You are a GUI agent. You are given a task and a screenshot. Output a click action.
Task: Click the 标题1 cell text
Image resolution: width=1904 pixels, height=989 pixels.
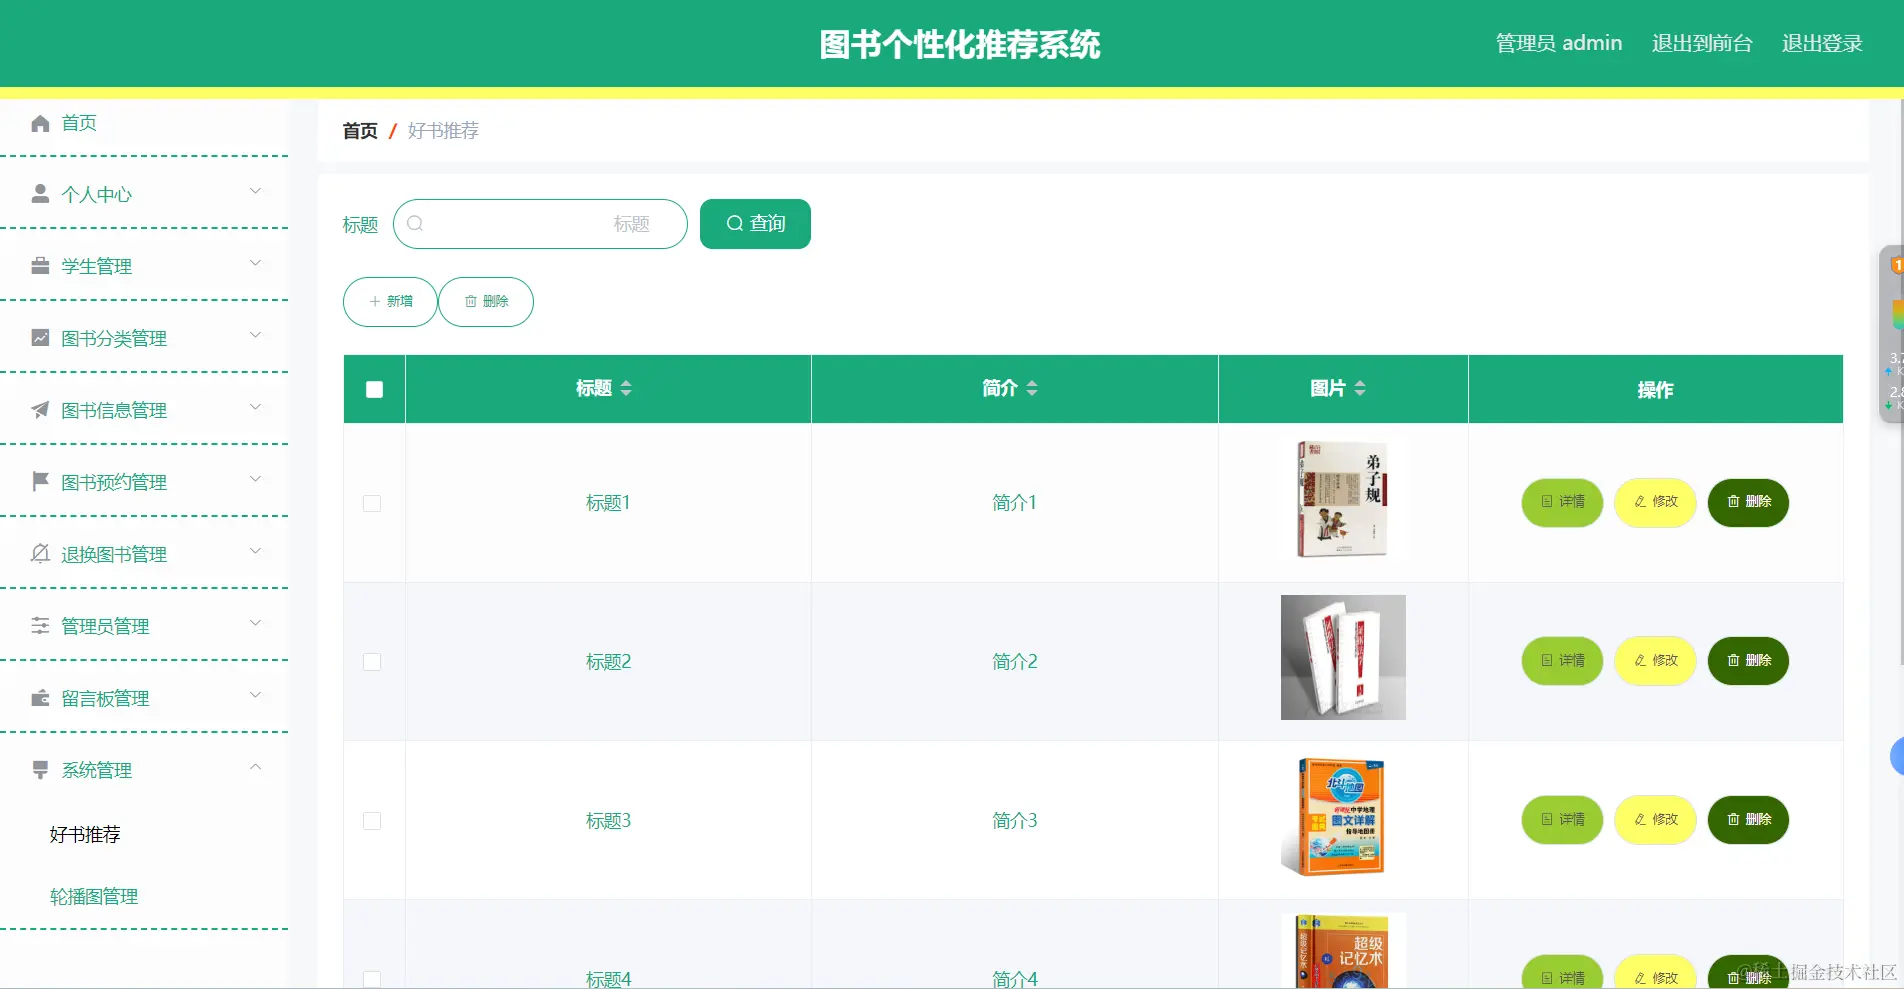(x=608, y=503)
